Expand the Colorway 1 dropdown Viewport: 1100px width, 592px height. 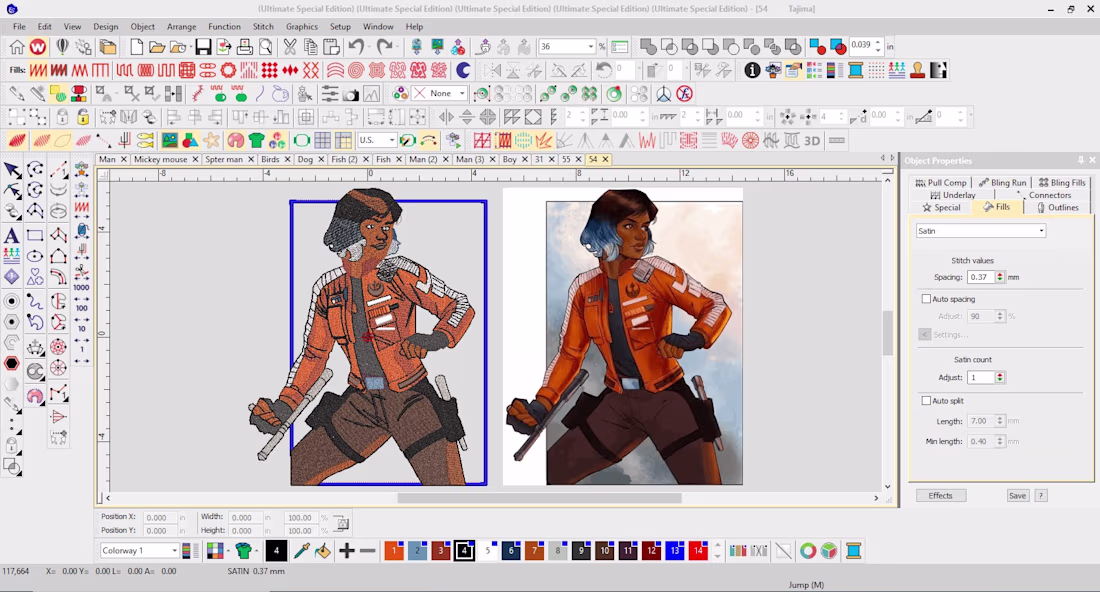click(140, 551)
